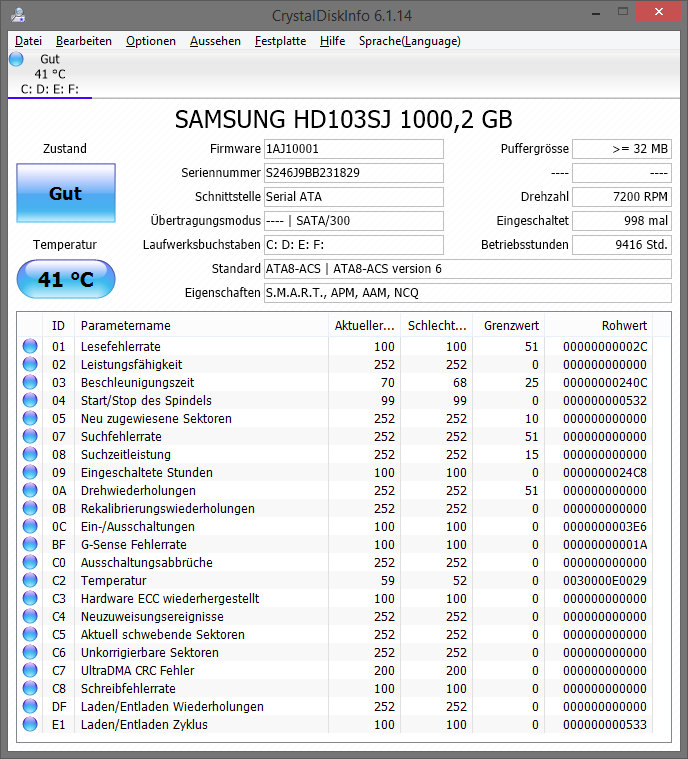Screen dimensions: 688x759
Task: Click the raw value 00000000240C
Action: point(605,382)
